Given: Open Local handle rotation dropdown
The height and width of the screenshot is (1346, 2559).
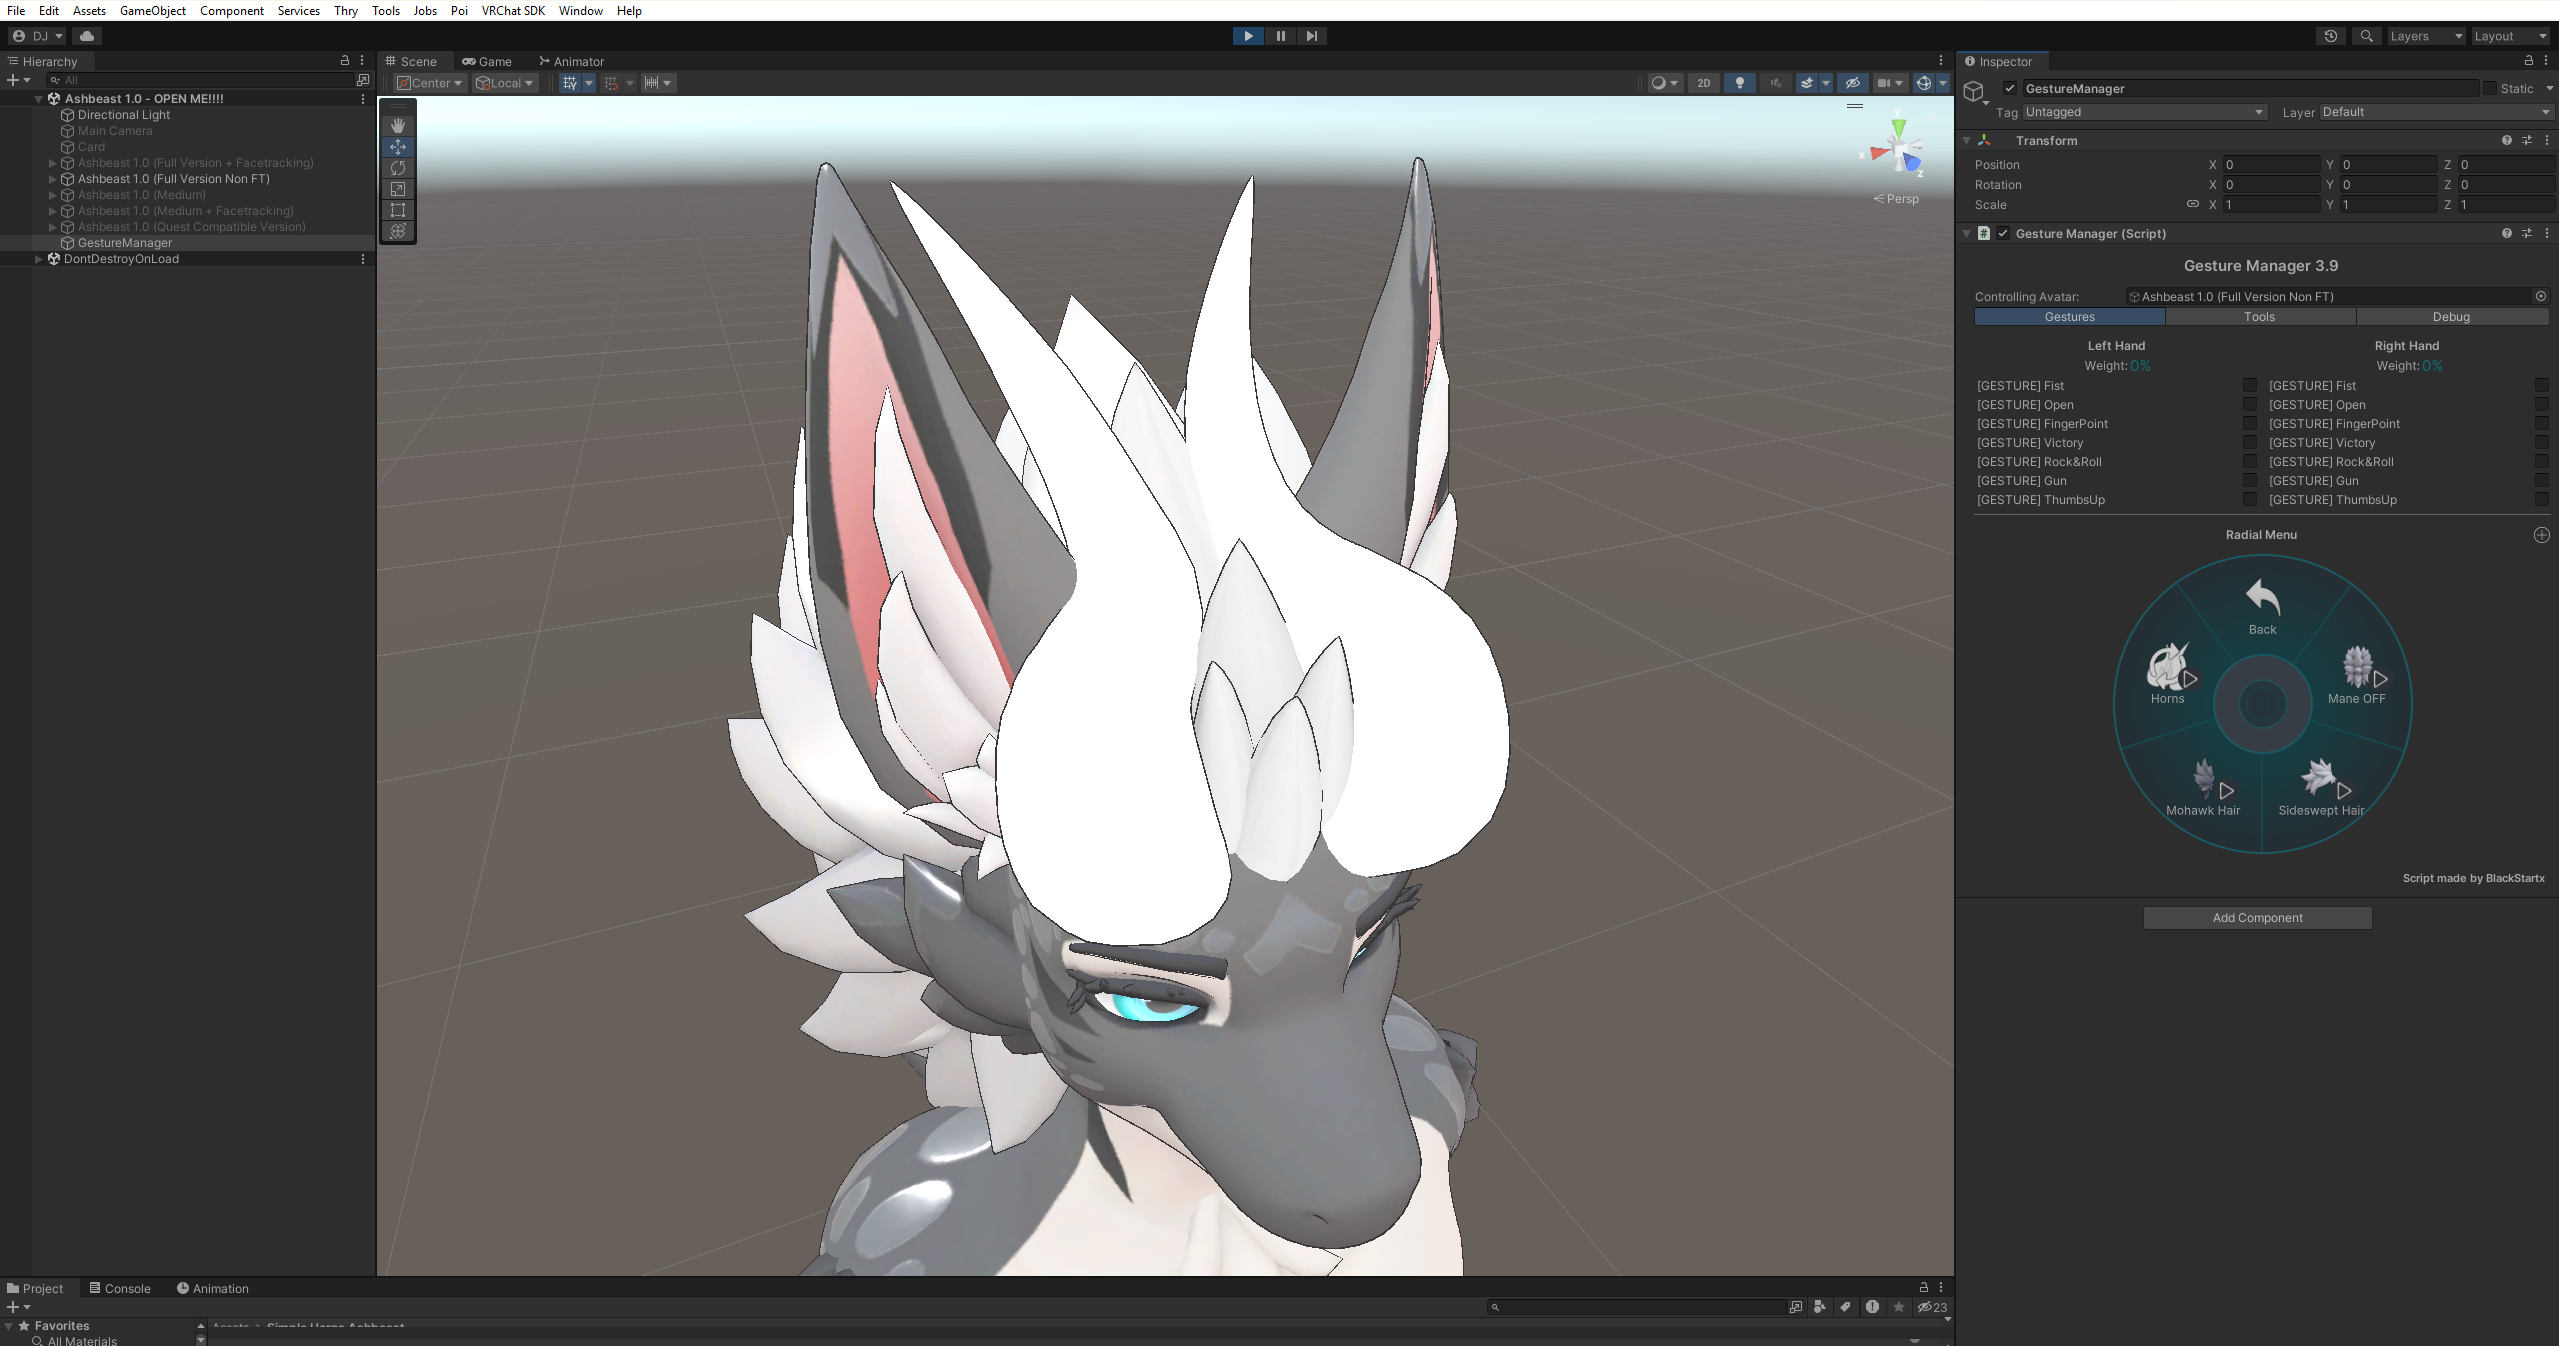Looking at the screenshot, I should click(x=505, y=83).
